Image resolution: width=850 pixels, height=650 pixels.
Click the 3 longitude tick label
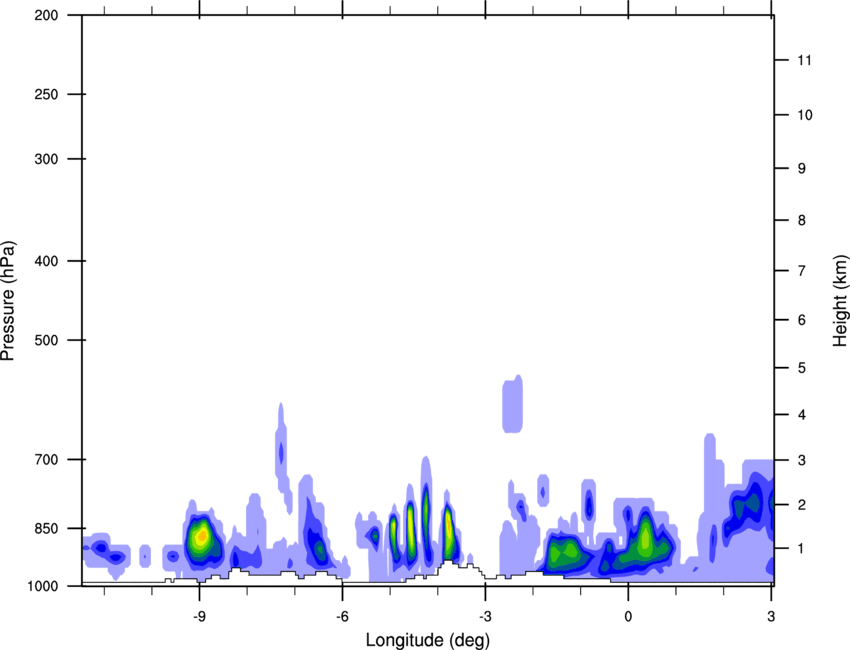tap(771, 616)
